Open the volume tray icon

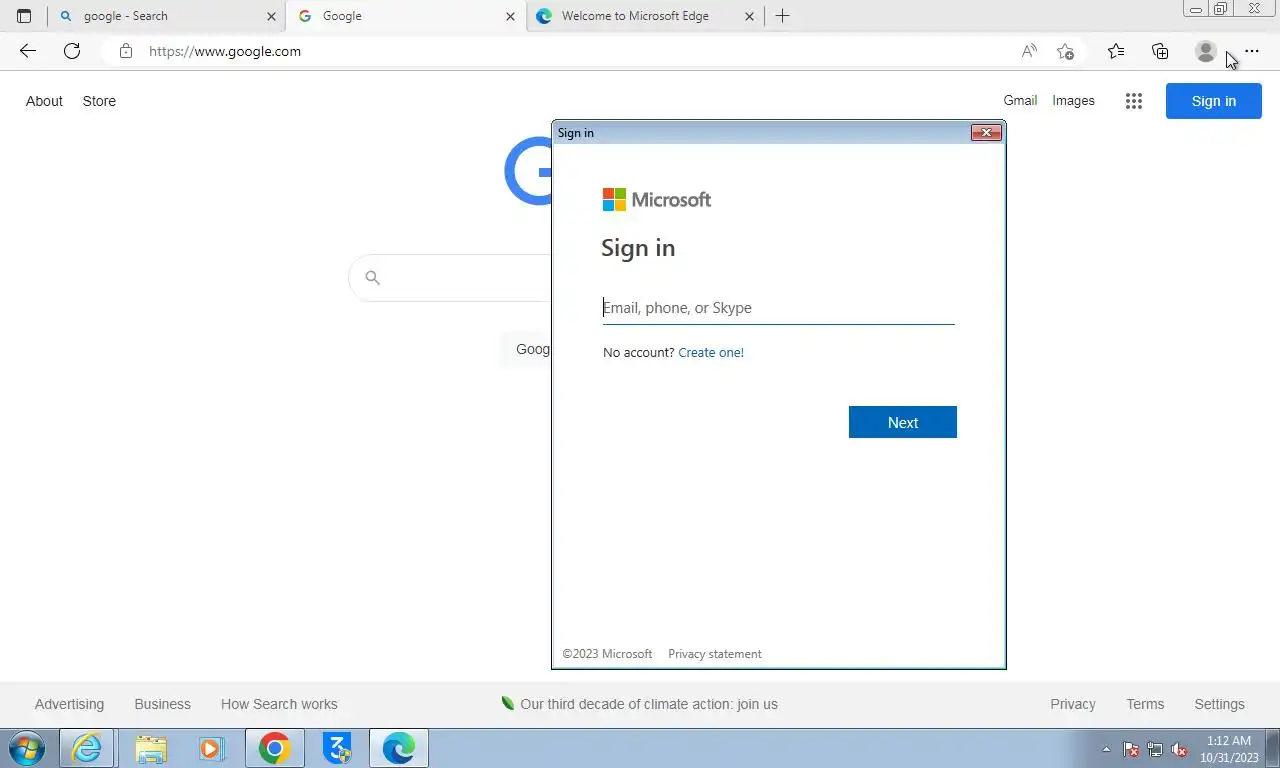click(1180, 749)
